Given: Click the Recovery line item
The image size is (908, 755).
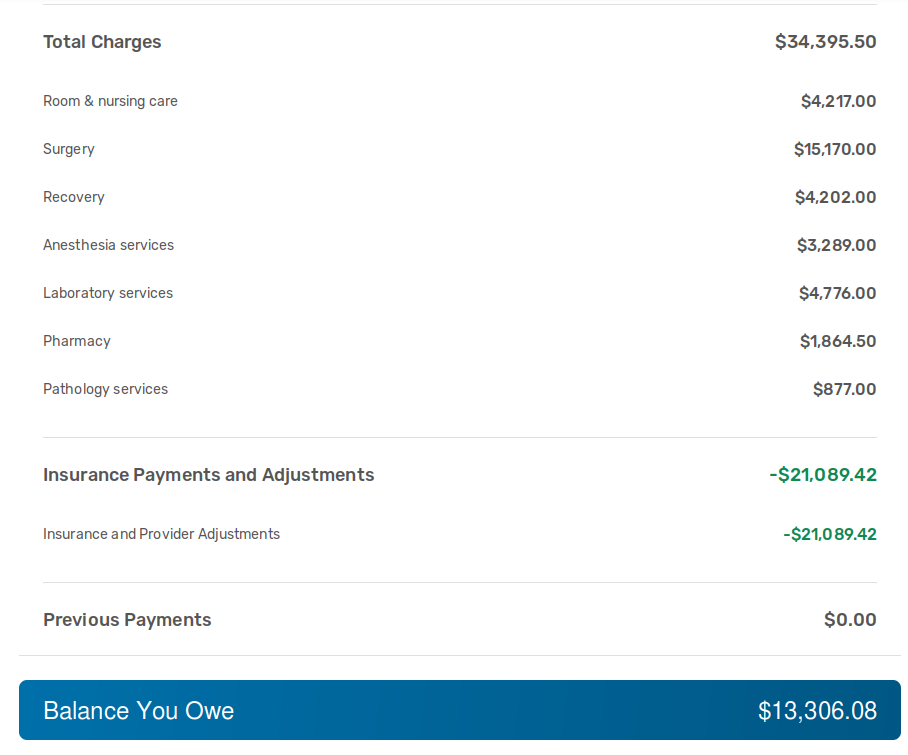Looking at the screenshot, I should click(74, 197).
